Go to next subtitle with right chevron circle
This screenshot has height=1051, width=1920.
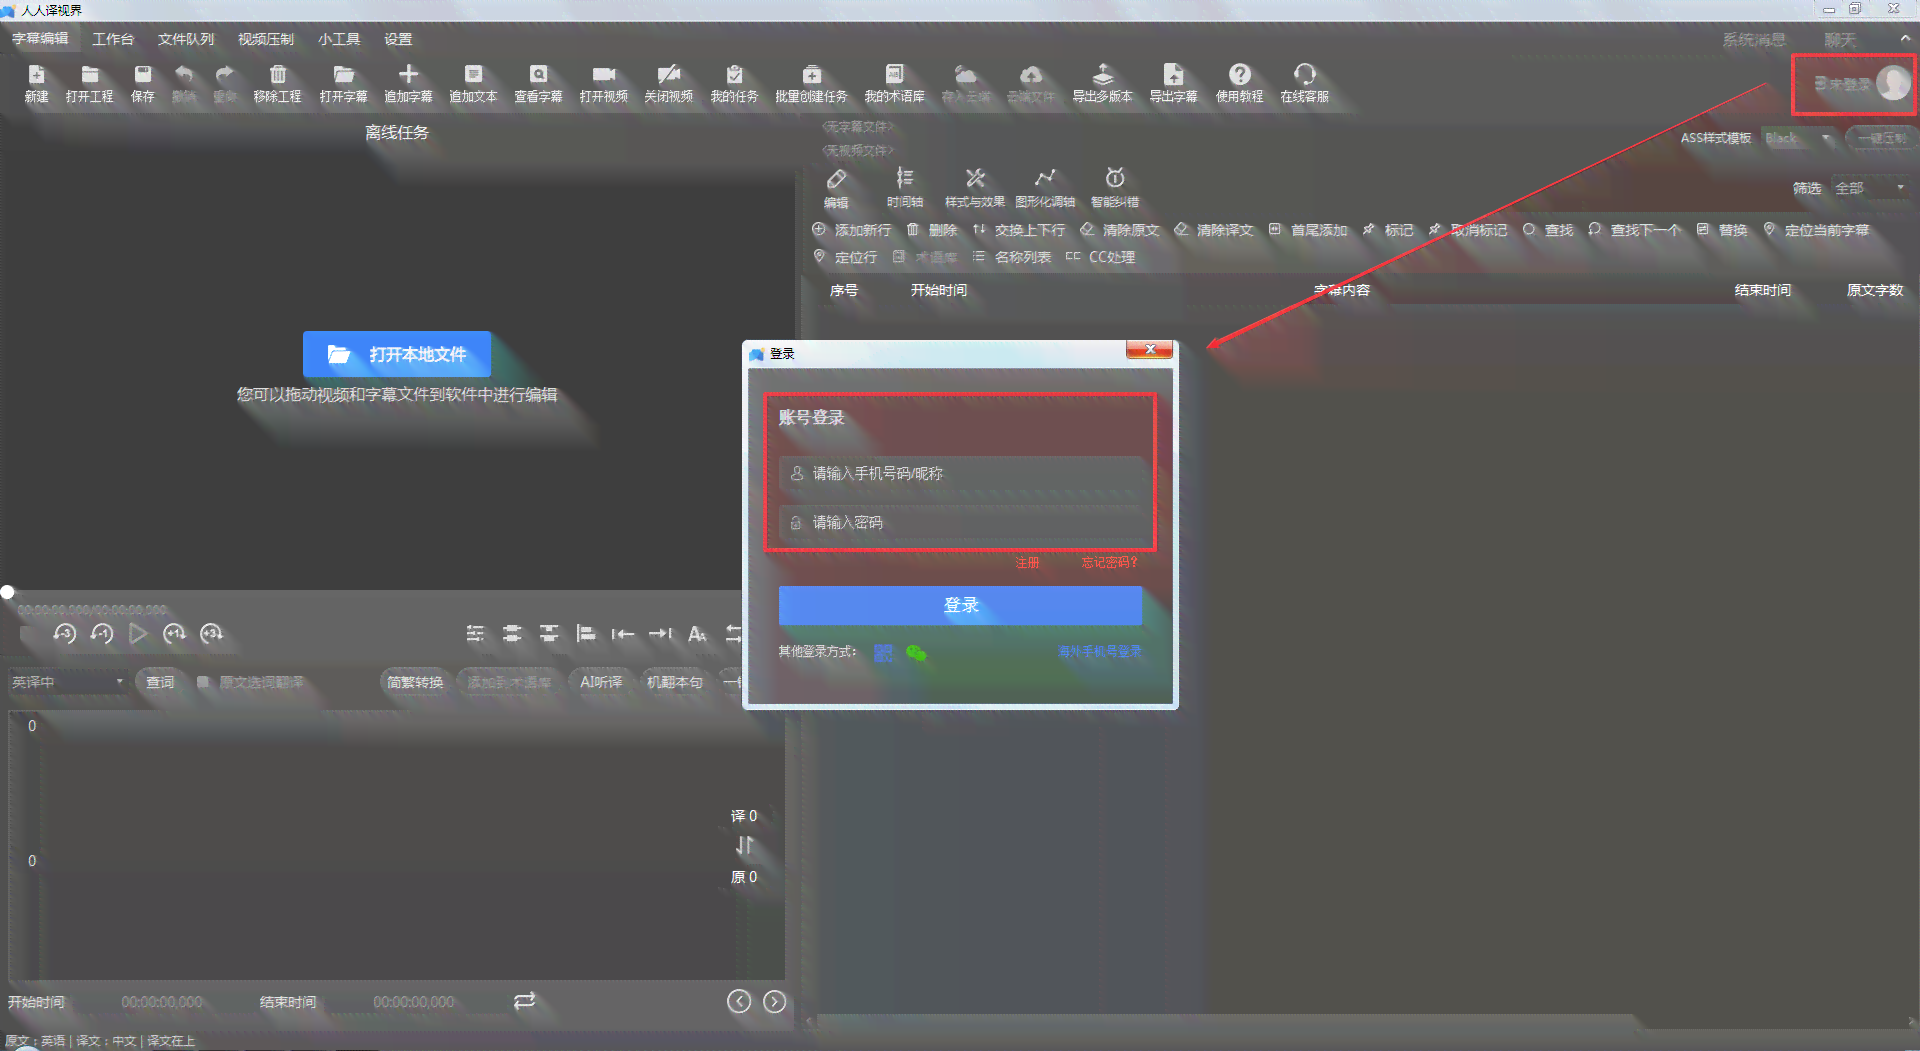tap(775, 1002)
